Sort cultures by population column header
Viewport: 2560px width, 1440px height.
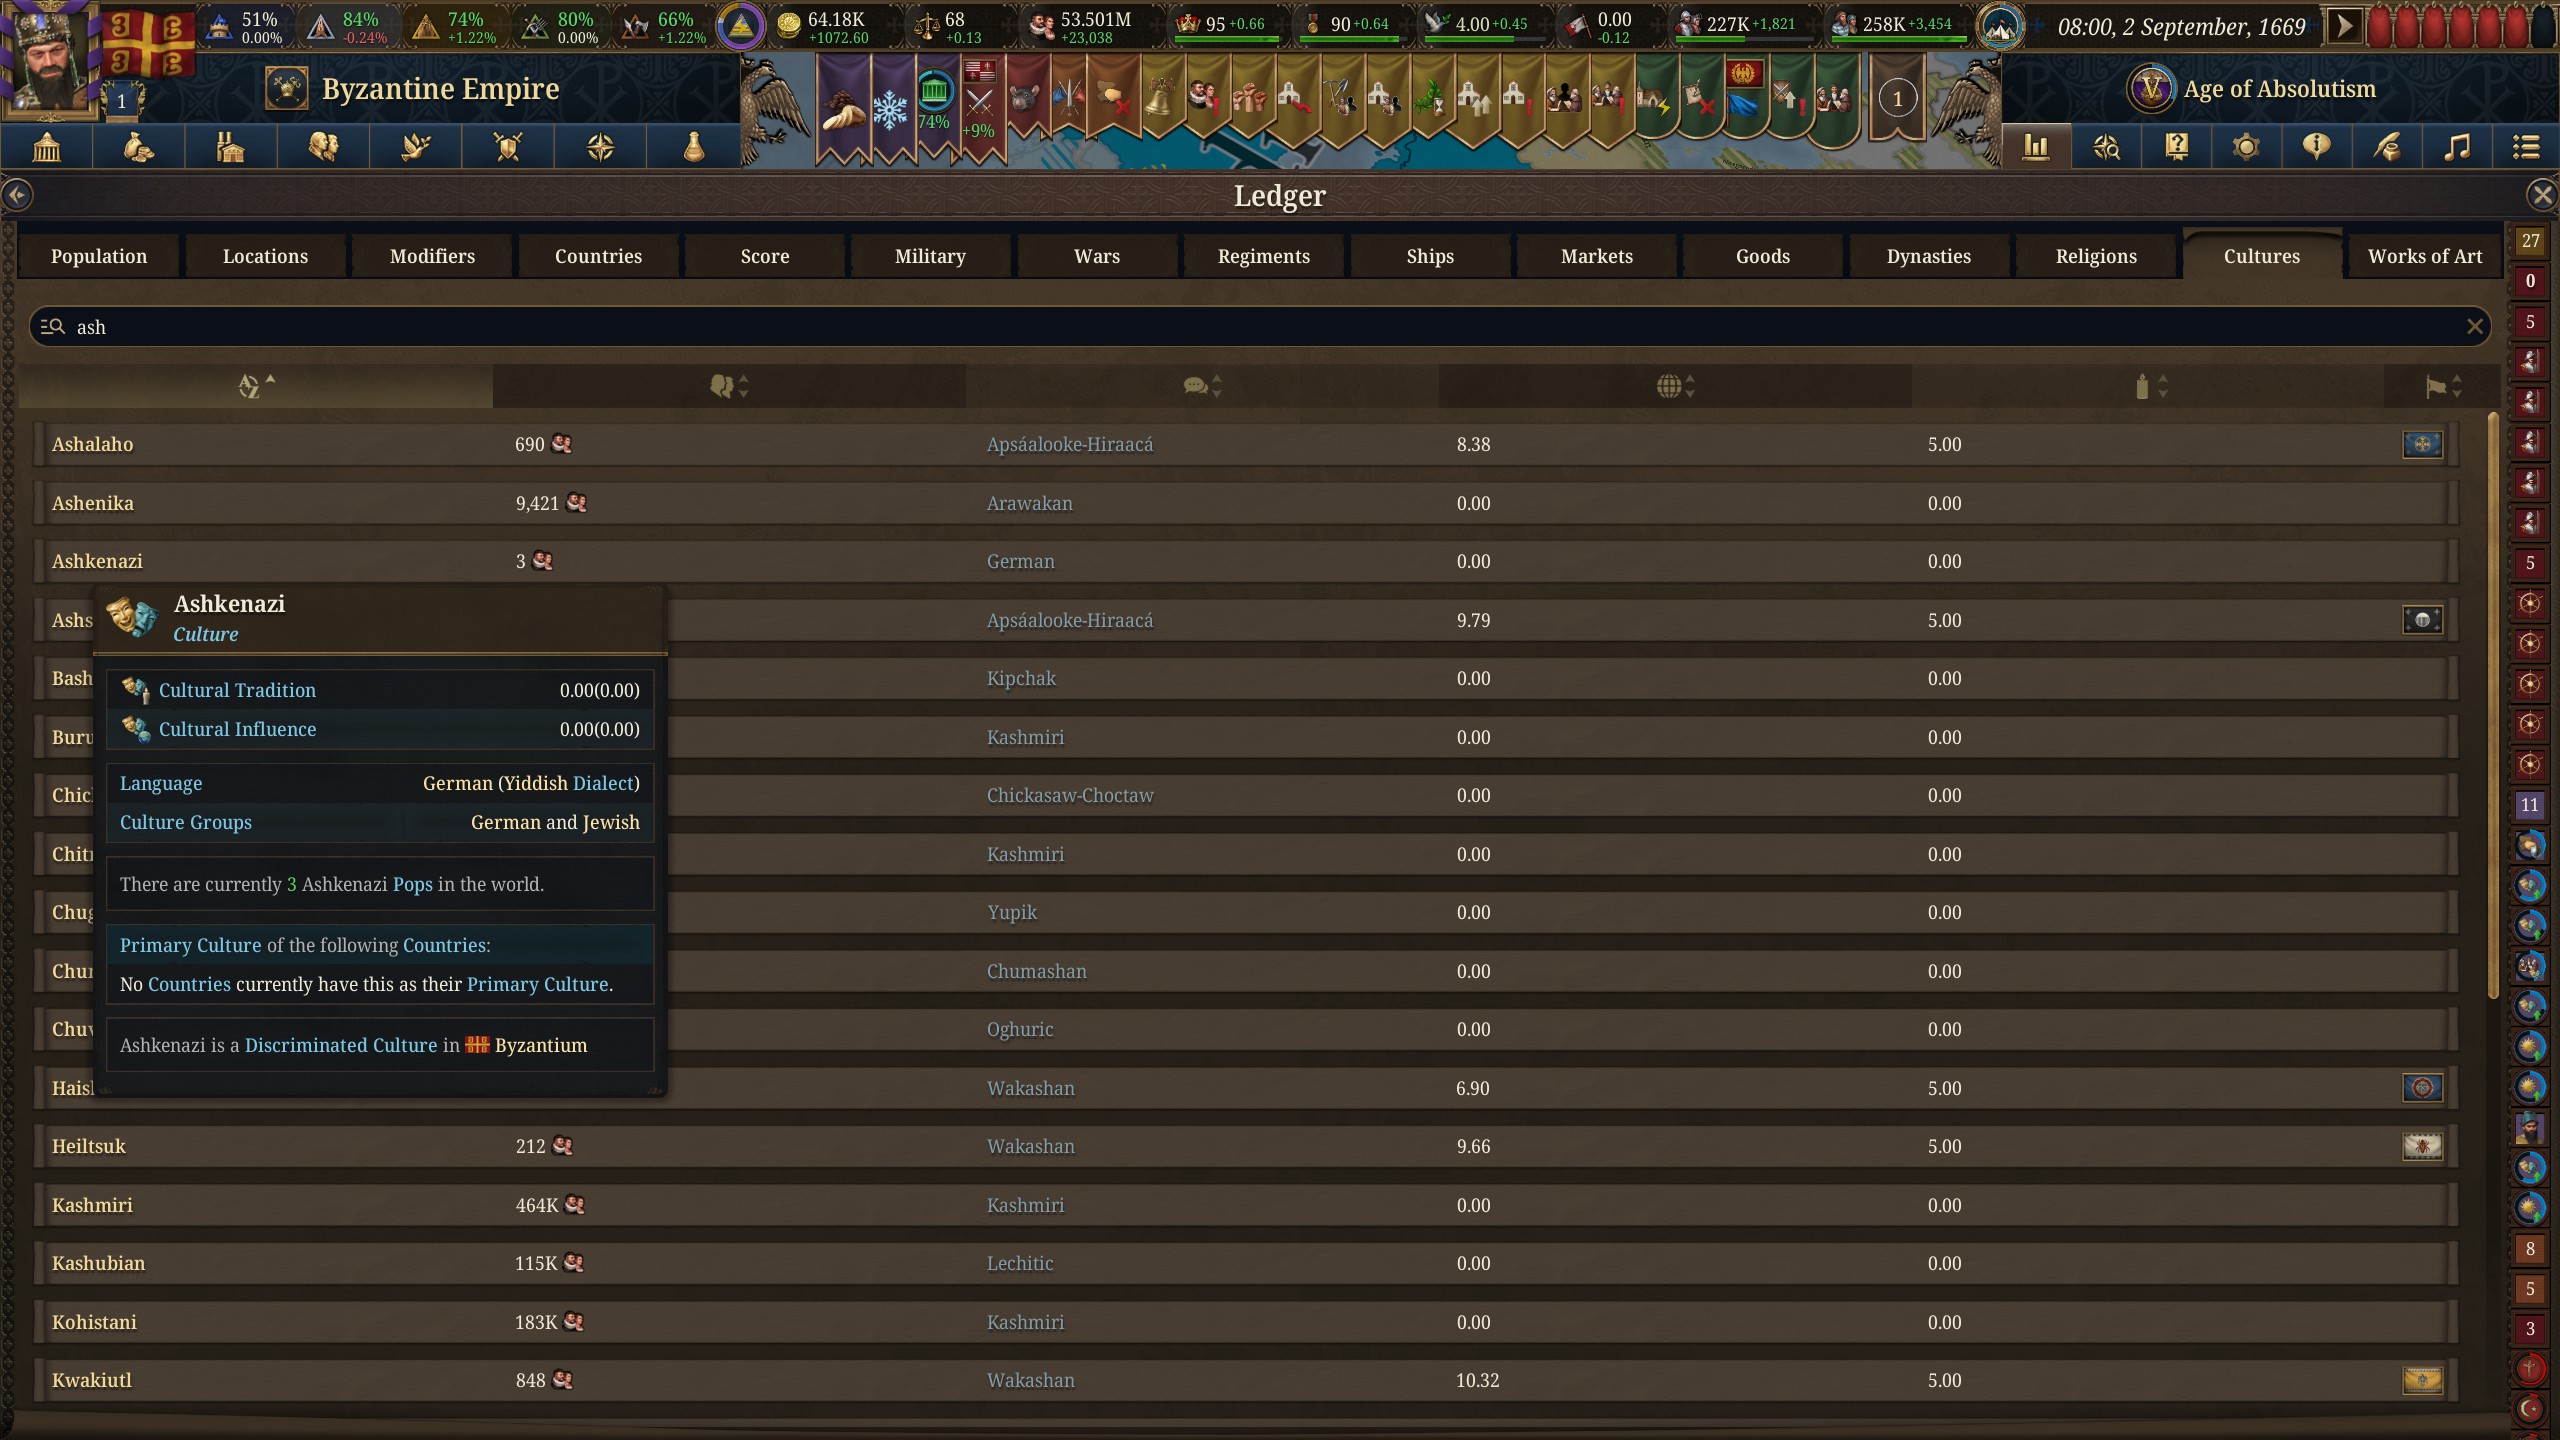[x=729, y=386]
